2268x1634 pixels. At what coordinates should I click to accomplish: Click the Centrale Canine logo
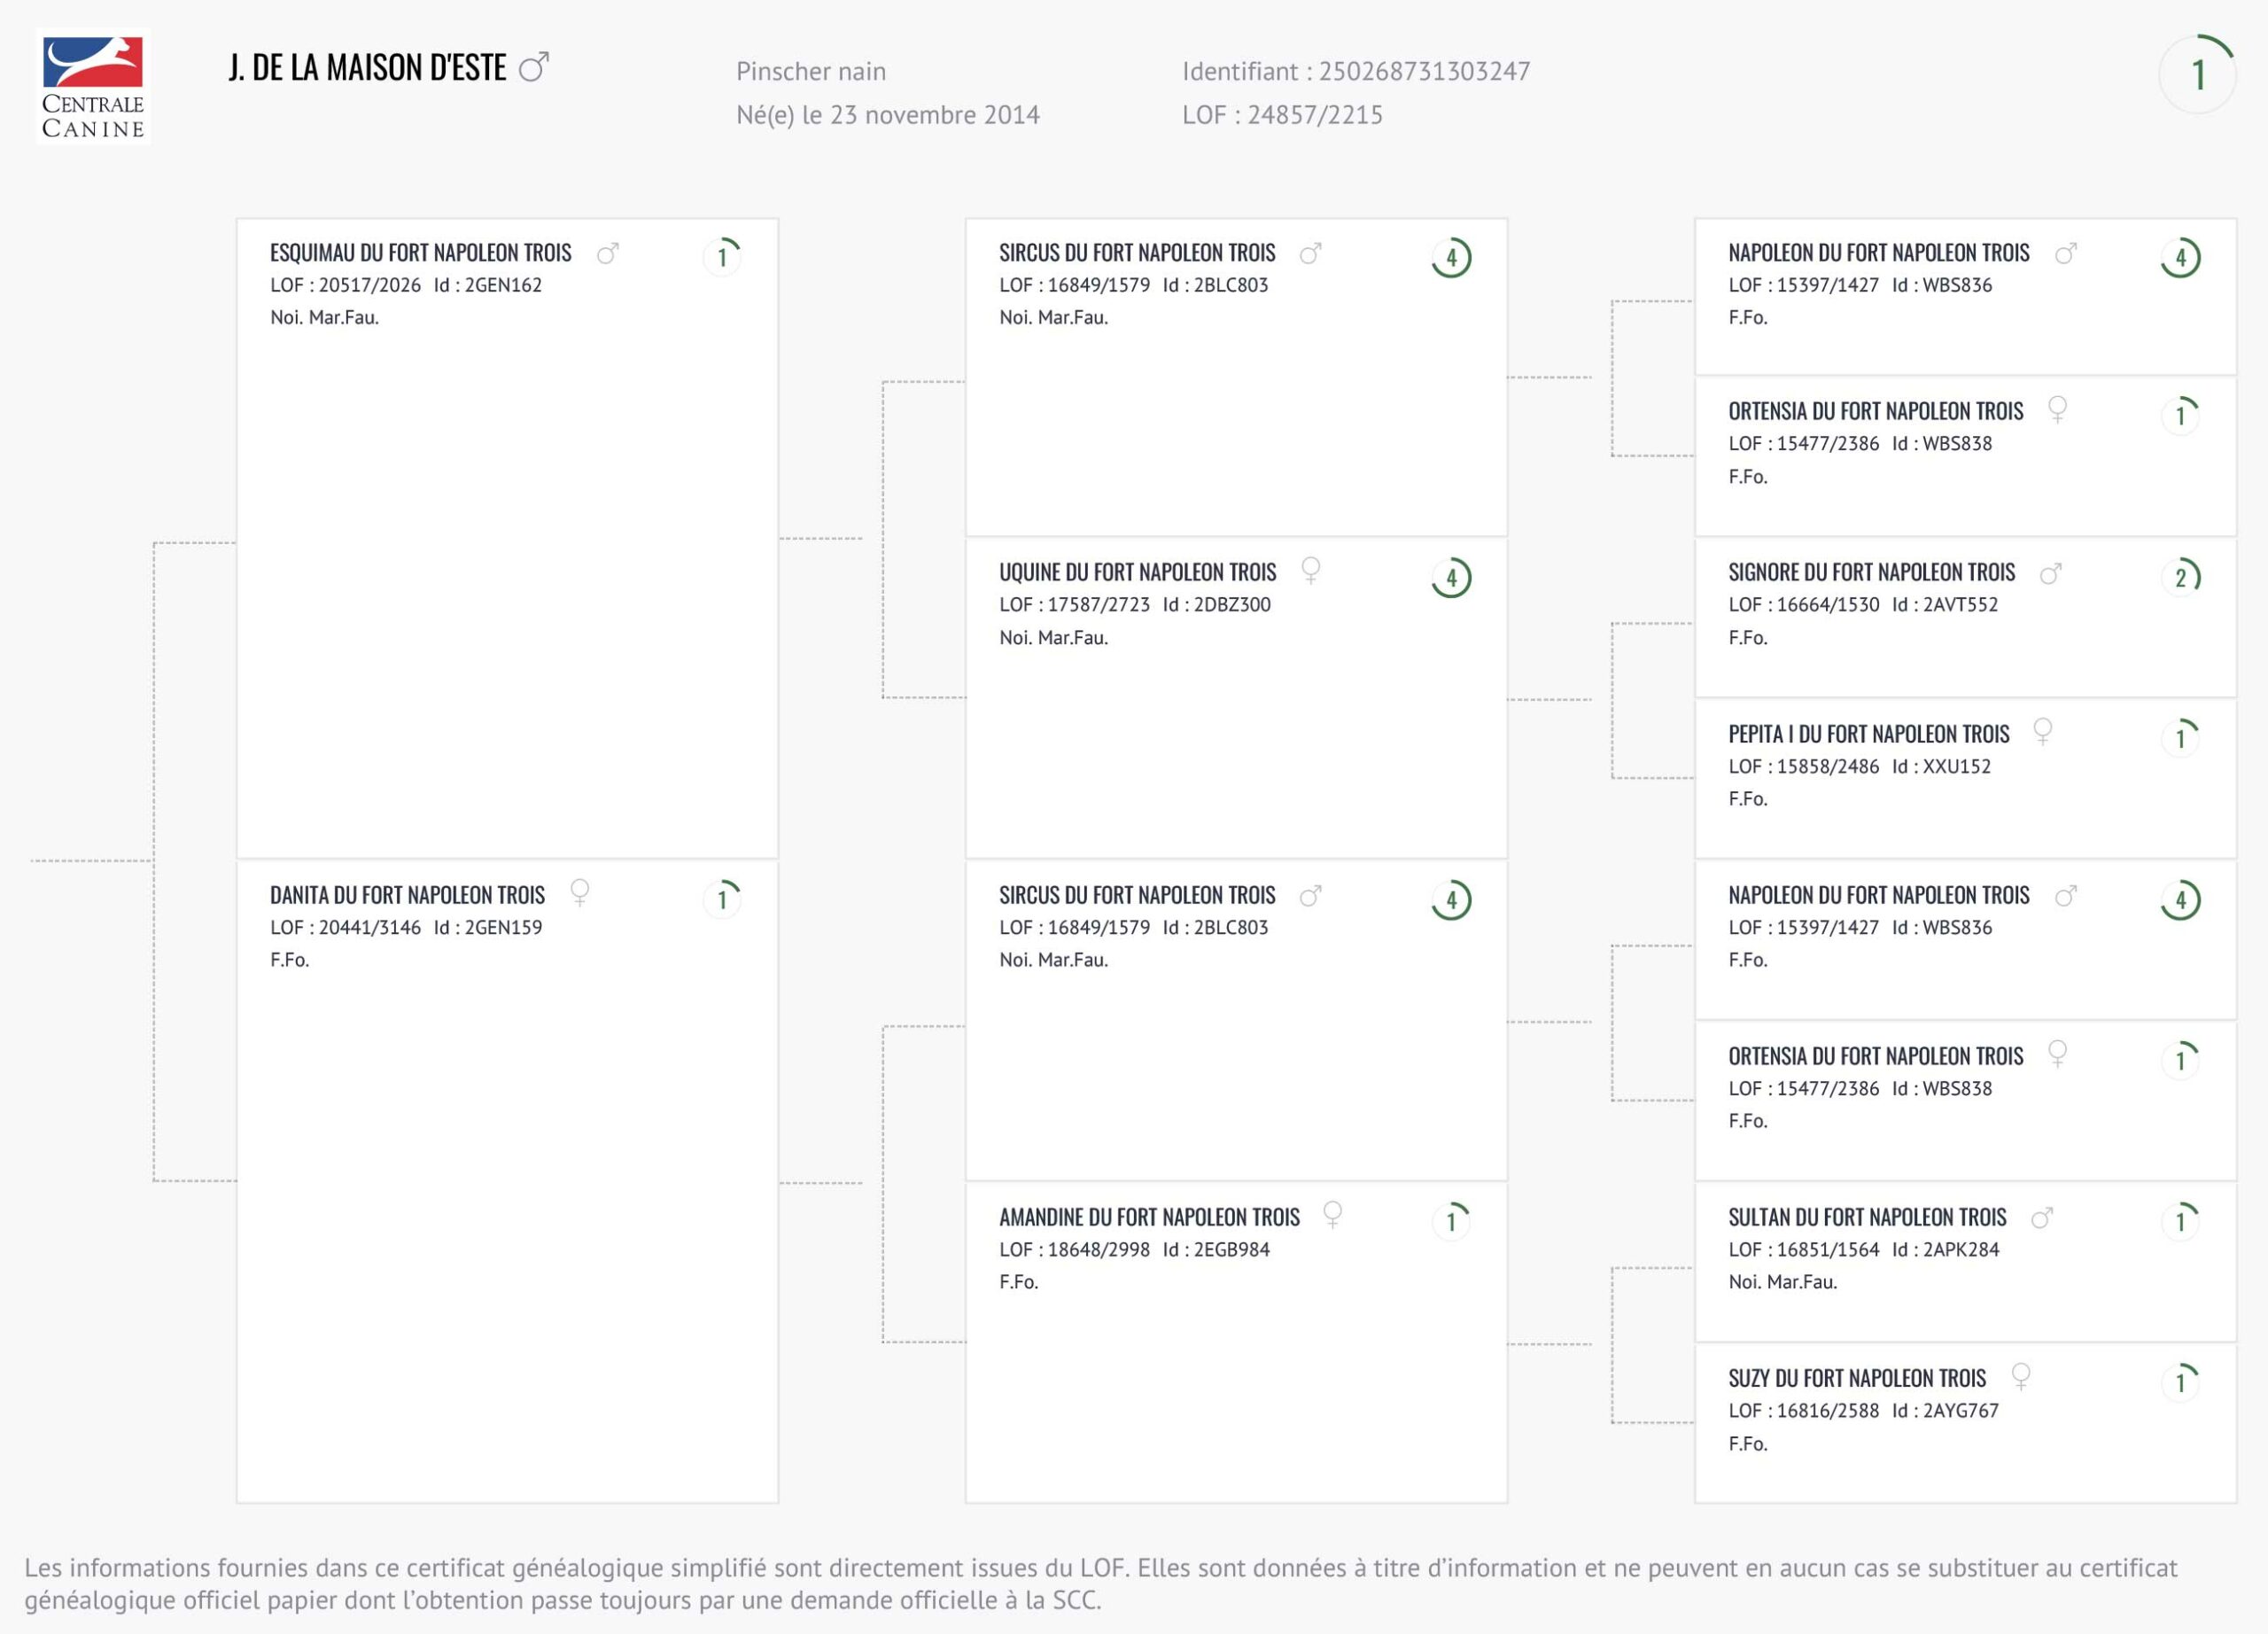(93, 87)
